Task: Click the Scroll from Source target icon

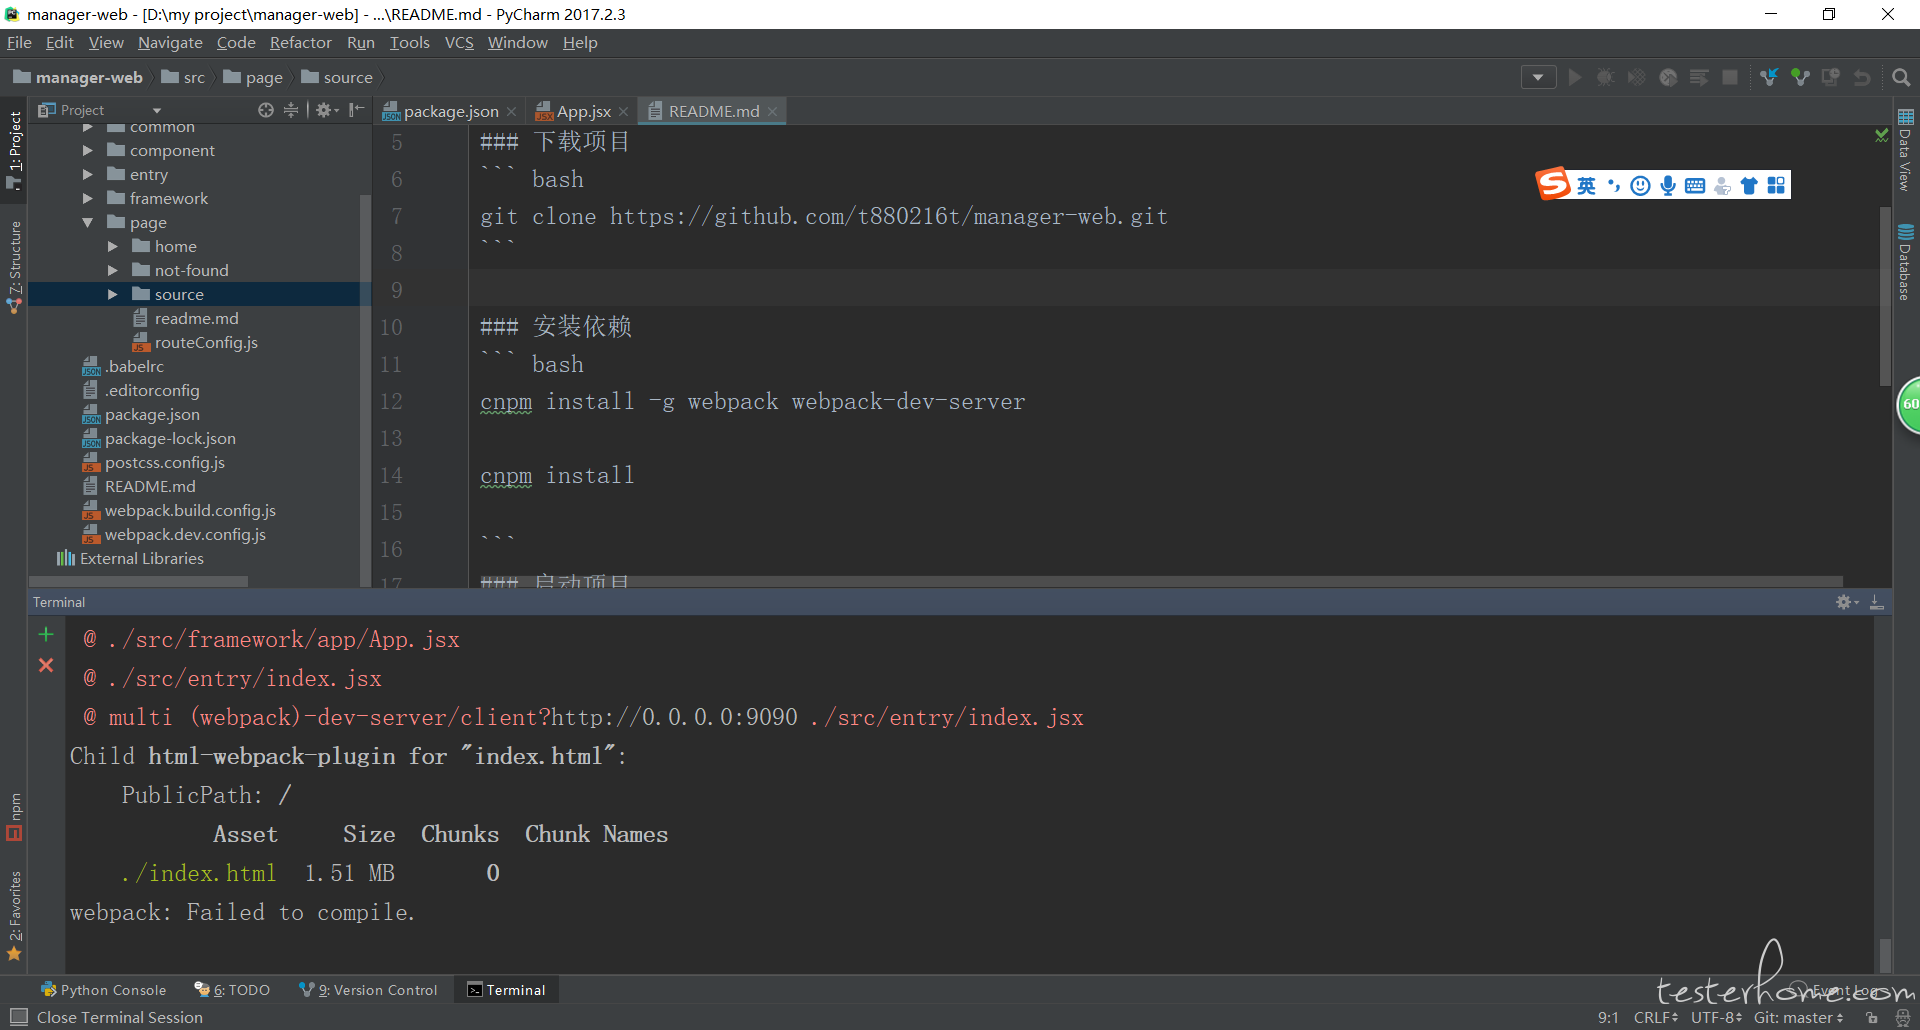Action: pyautogui.click(x=265, y=110)
